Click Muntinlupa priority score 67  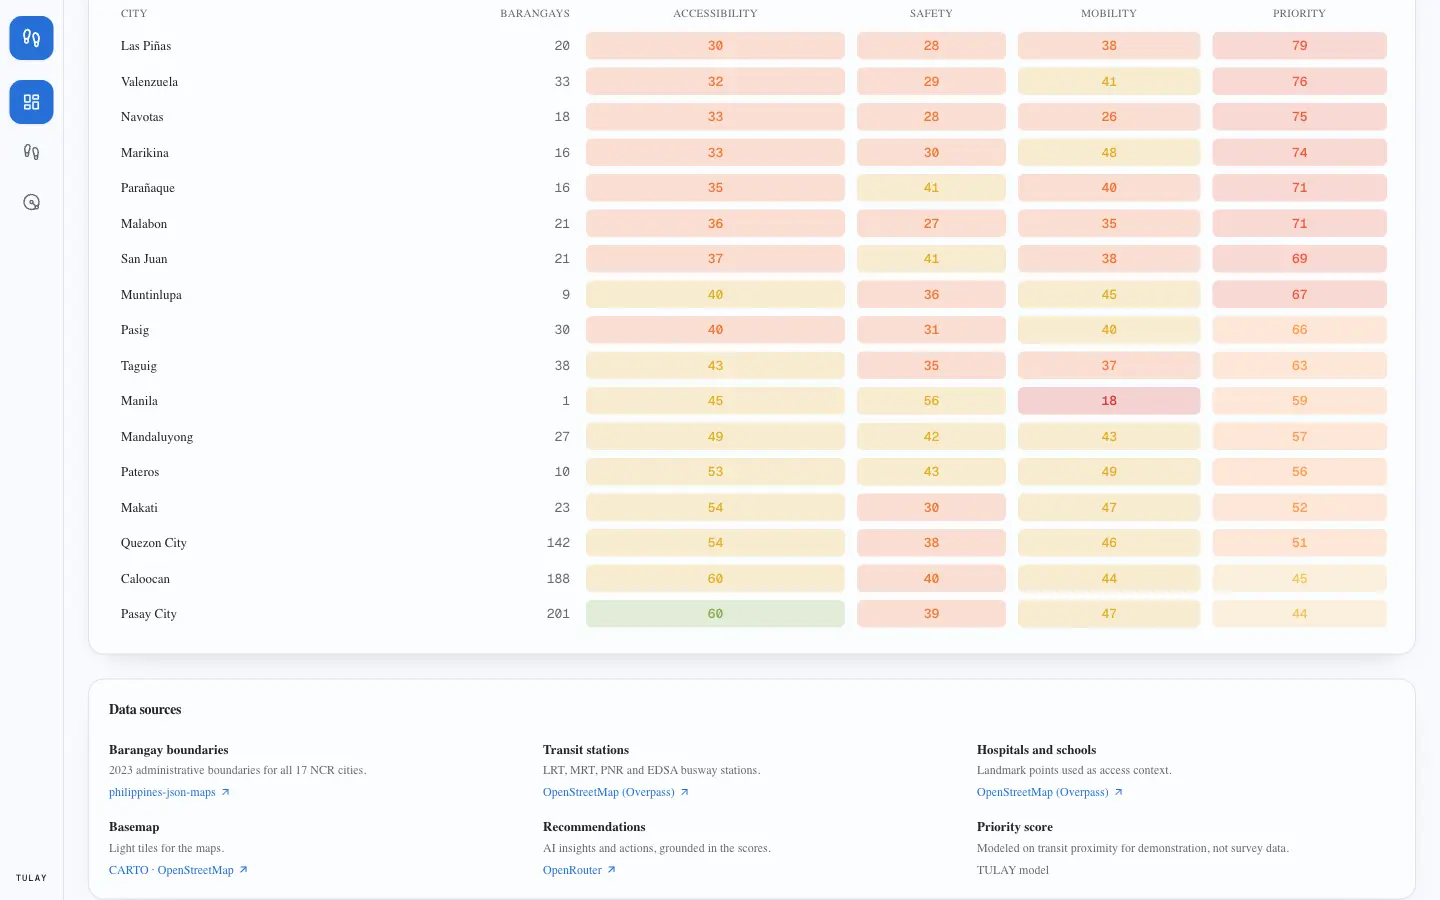pos(1299,295)
